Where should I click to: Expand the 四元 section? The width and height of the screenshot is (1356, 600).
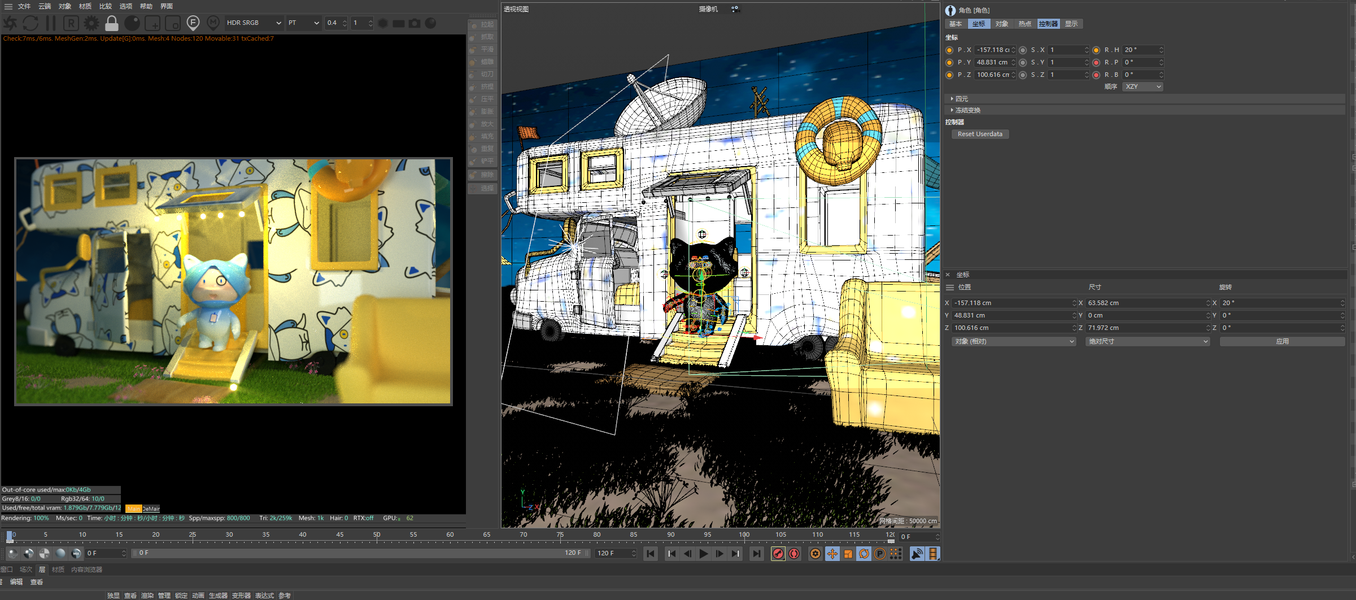[x=1145, y=99]
